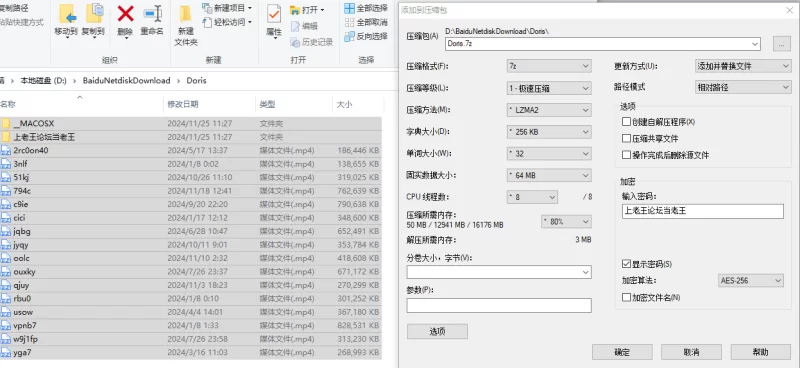
Task: Select video file c9ie icon
Action: [6, 204]
